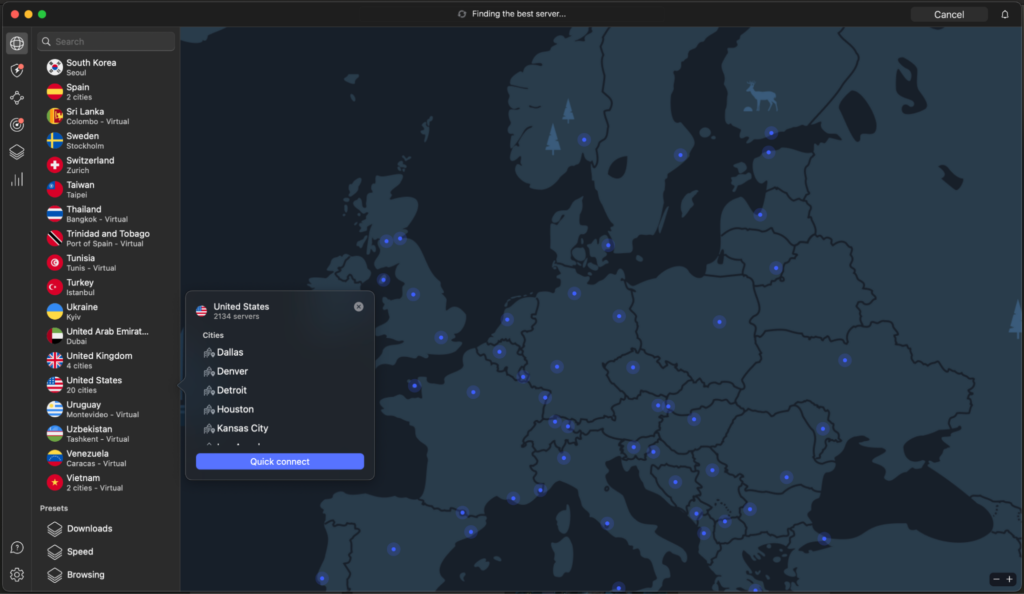Click Quick connect in United States popup
This screenshot has height=594, width=1024.
(x=280, y=461)
